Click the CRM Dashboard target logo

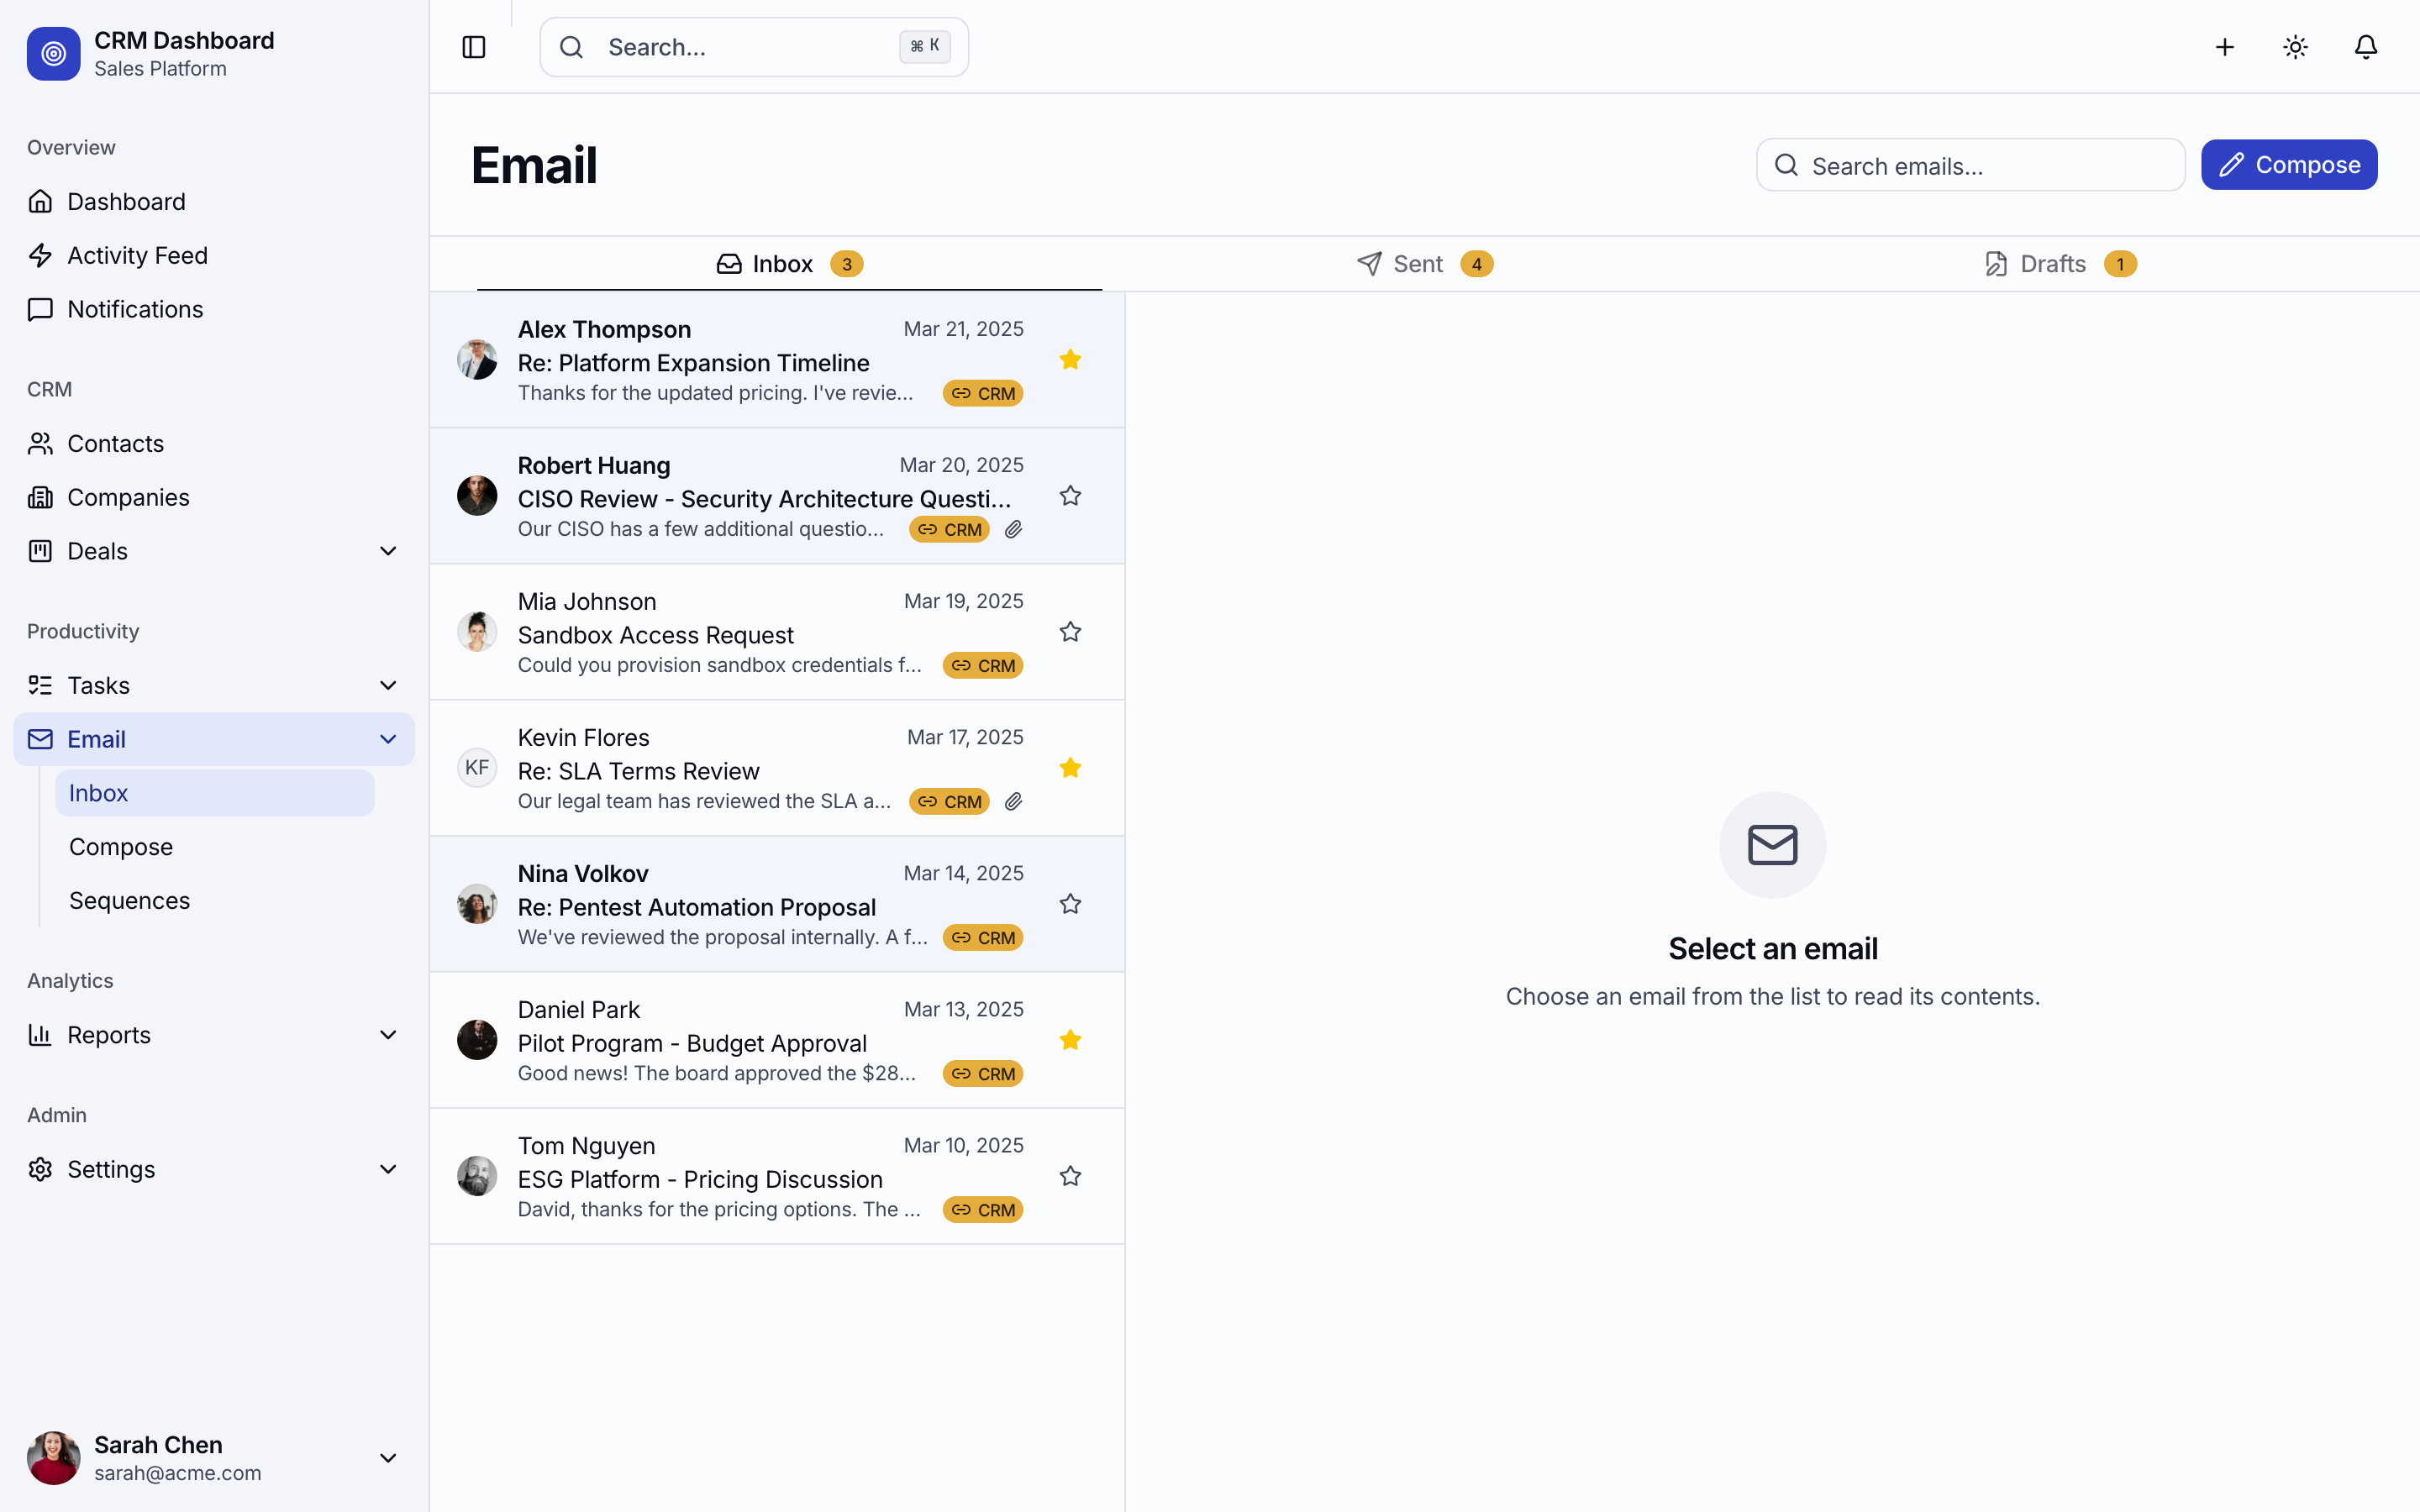point(53,54)
